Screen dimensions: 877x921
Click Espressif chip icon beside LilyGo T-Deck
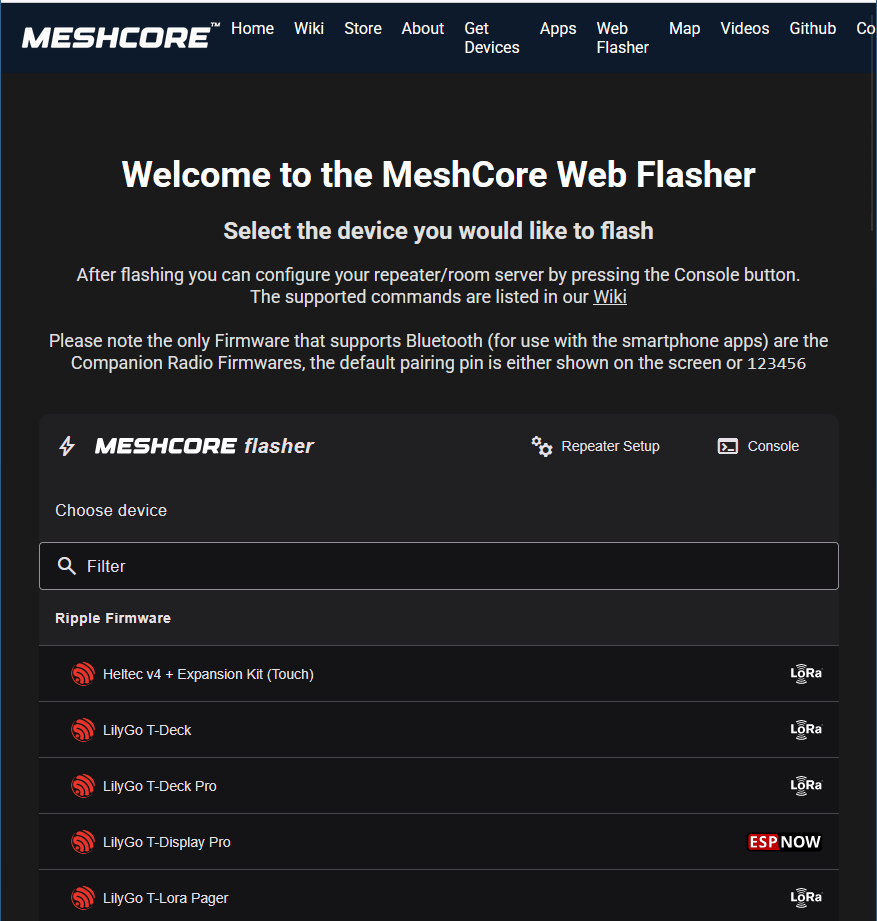click(x=82, y=730)
